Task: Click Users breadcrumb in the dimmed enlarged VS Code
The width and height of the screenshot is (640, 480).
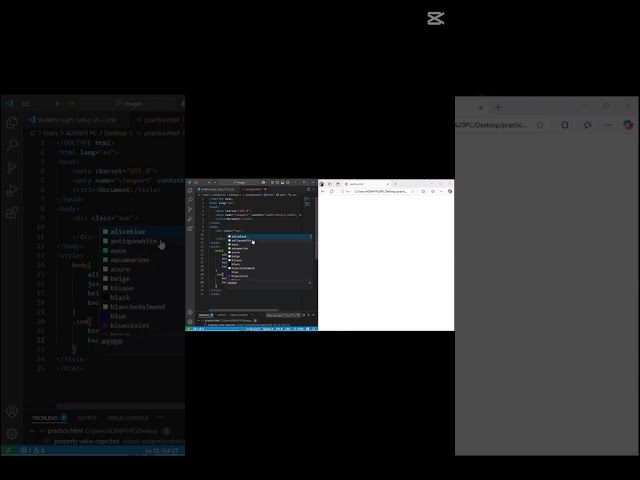Action: [x=51, y=133]
